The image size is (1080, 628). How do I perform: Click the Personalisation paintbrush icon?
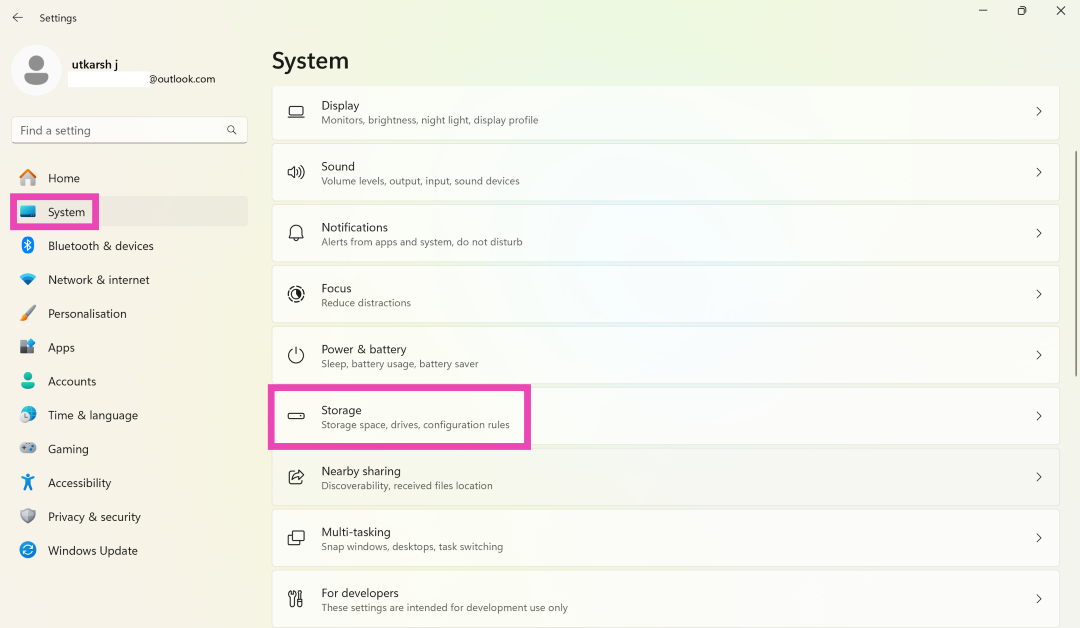point(28,314)
